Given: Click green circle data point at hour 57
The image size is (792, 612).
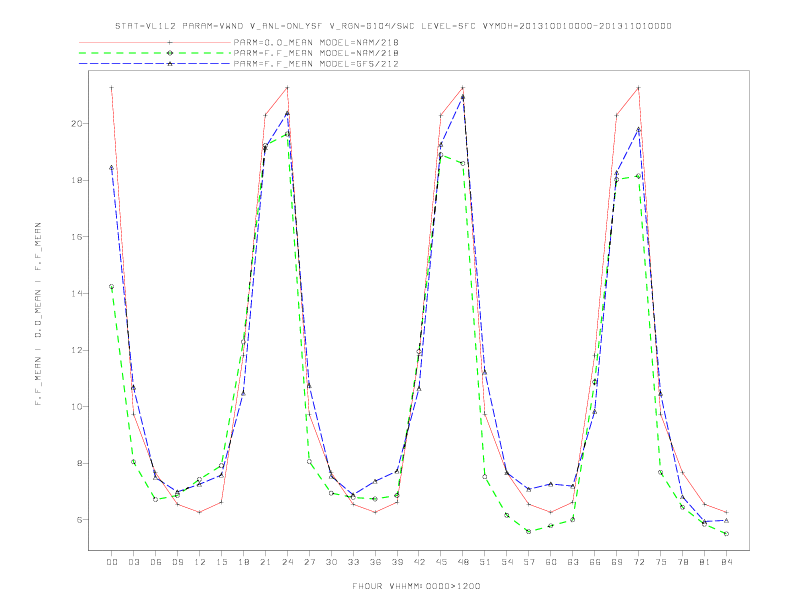Looking at the screenshot, I should point(529,531).
